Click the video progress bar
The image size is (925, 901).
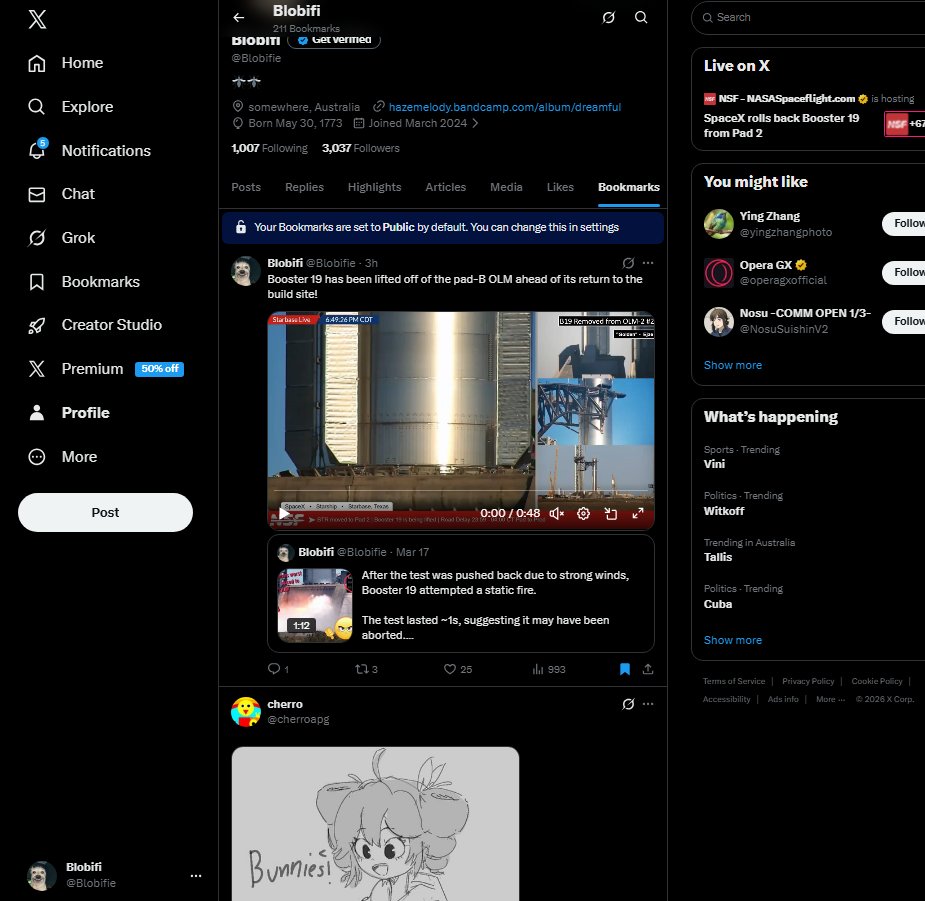coord(461,491)
